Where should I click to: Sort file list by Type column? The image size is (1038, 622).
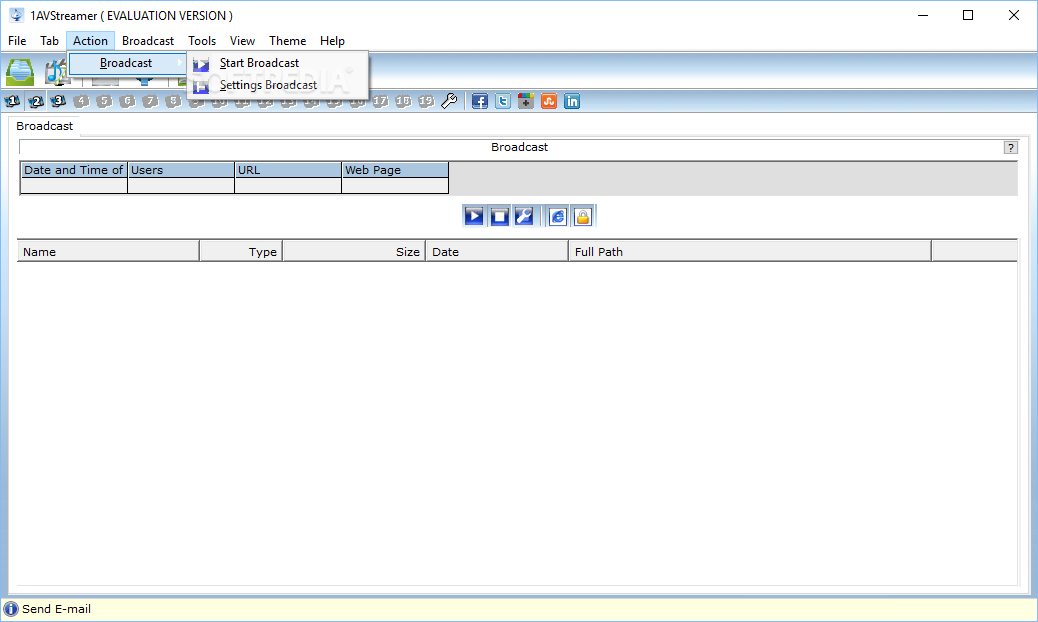[242, 251]
